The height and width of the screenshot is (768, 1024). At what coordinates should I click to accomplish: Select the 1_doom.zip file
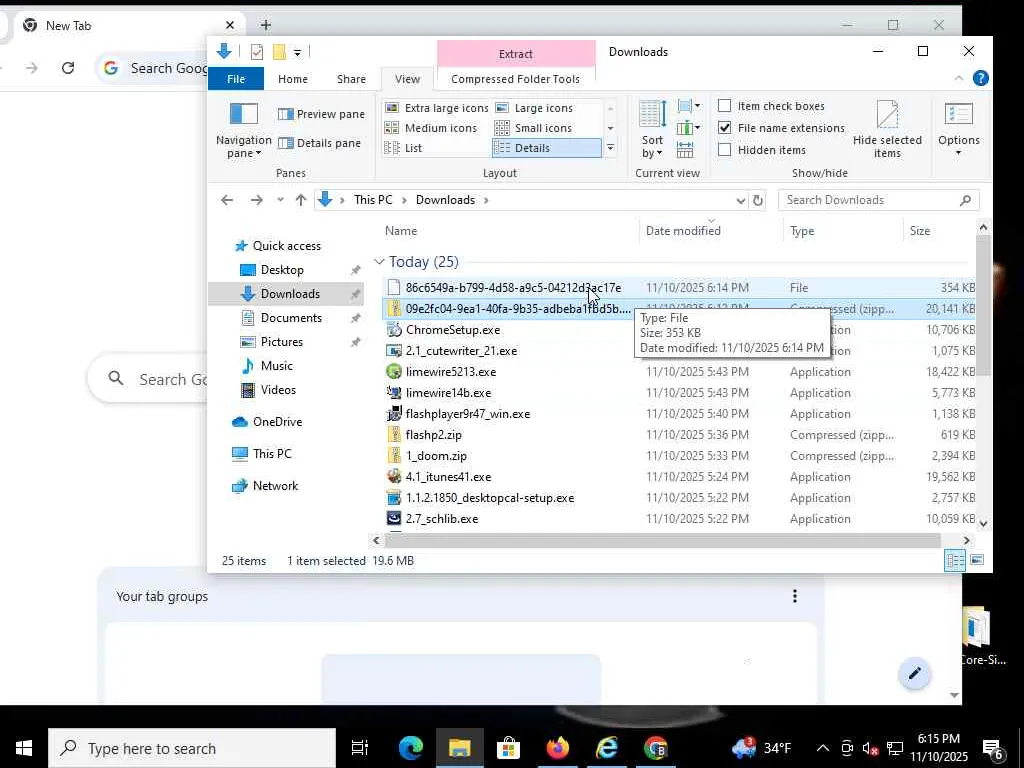[436, 456]
